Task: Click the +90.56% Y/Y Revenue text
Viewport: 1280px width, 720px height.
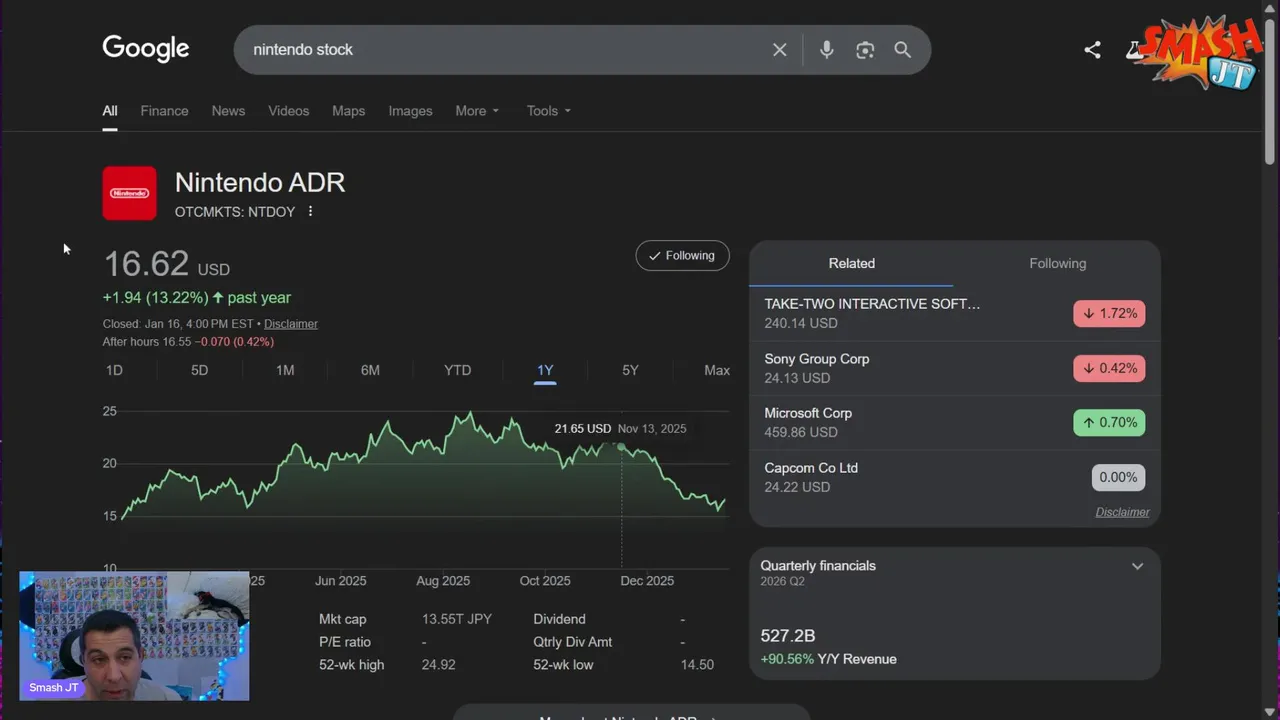Action: click(828, 659)
